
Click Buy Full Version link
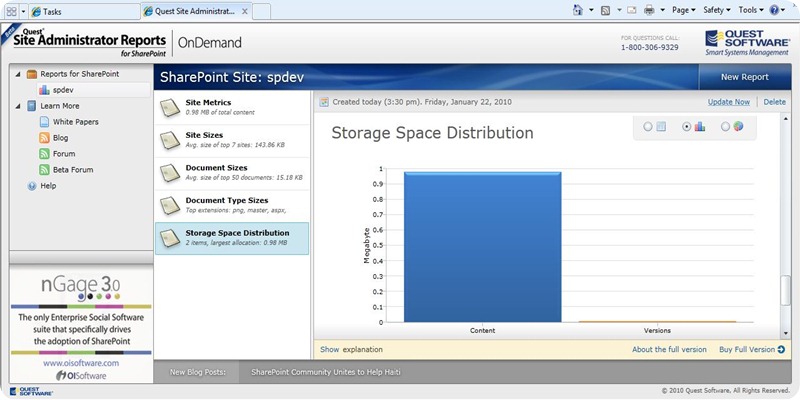[747, 349]
